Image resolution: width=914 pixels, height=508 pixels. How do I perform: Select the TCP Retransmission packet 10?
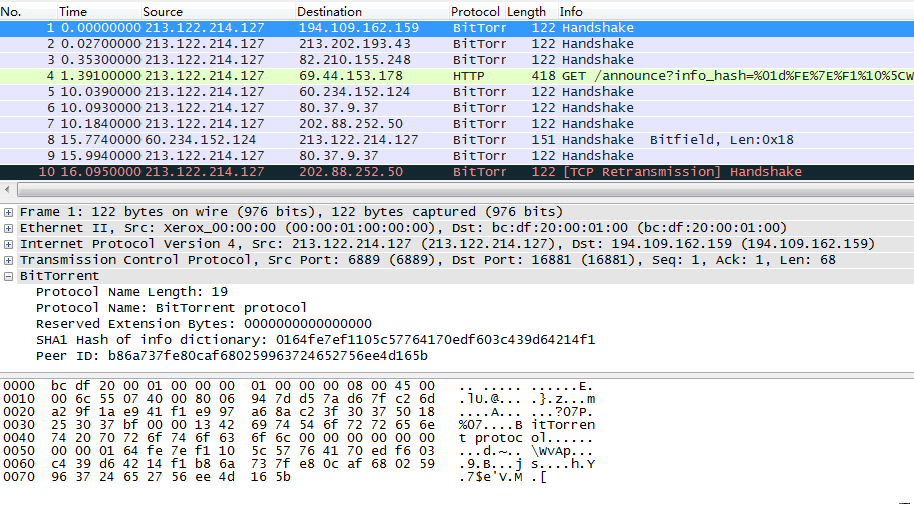click(x=457, y=172)
